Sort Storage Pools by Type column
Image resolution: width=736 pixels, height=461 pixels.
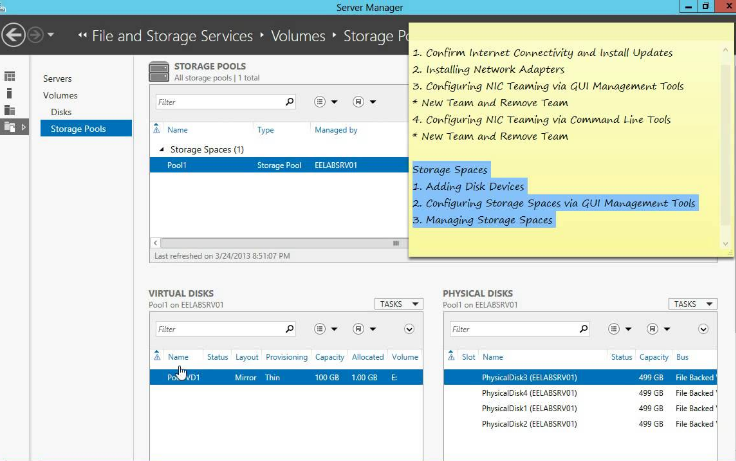(x=266, y=130)
